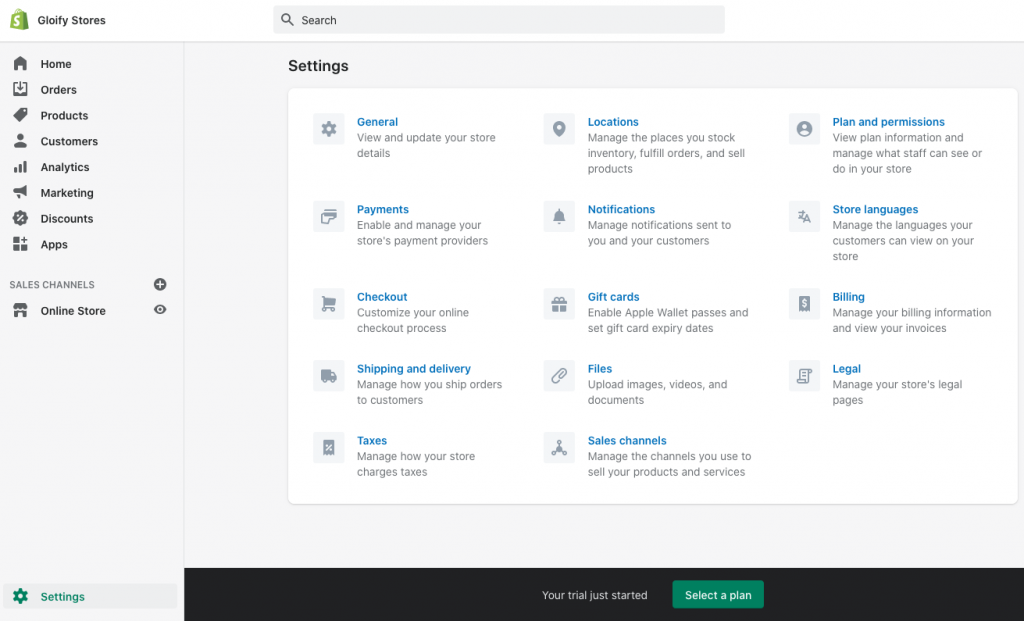Click the Products tag icon
Viewport: 1024px width, 621px height.
pyautogui.click(x=20, y=115)
